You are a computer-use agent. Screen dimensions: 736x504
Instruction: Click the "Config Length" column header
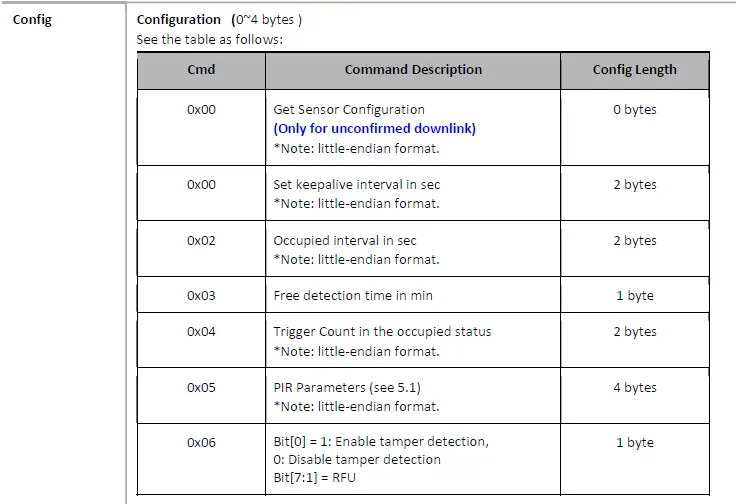click(634, 70)
